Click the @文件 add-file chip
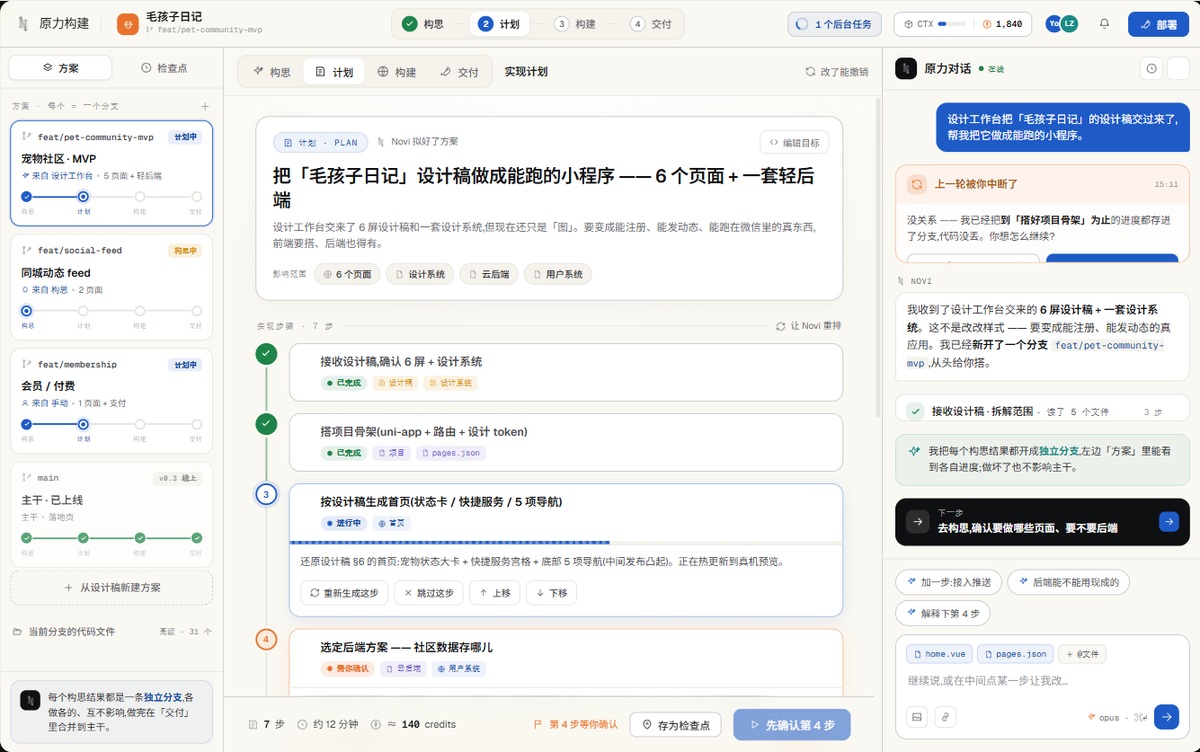1200x752 pixels. point(1083,654)
